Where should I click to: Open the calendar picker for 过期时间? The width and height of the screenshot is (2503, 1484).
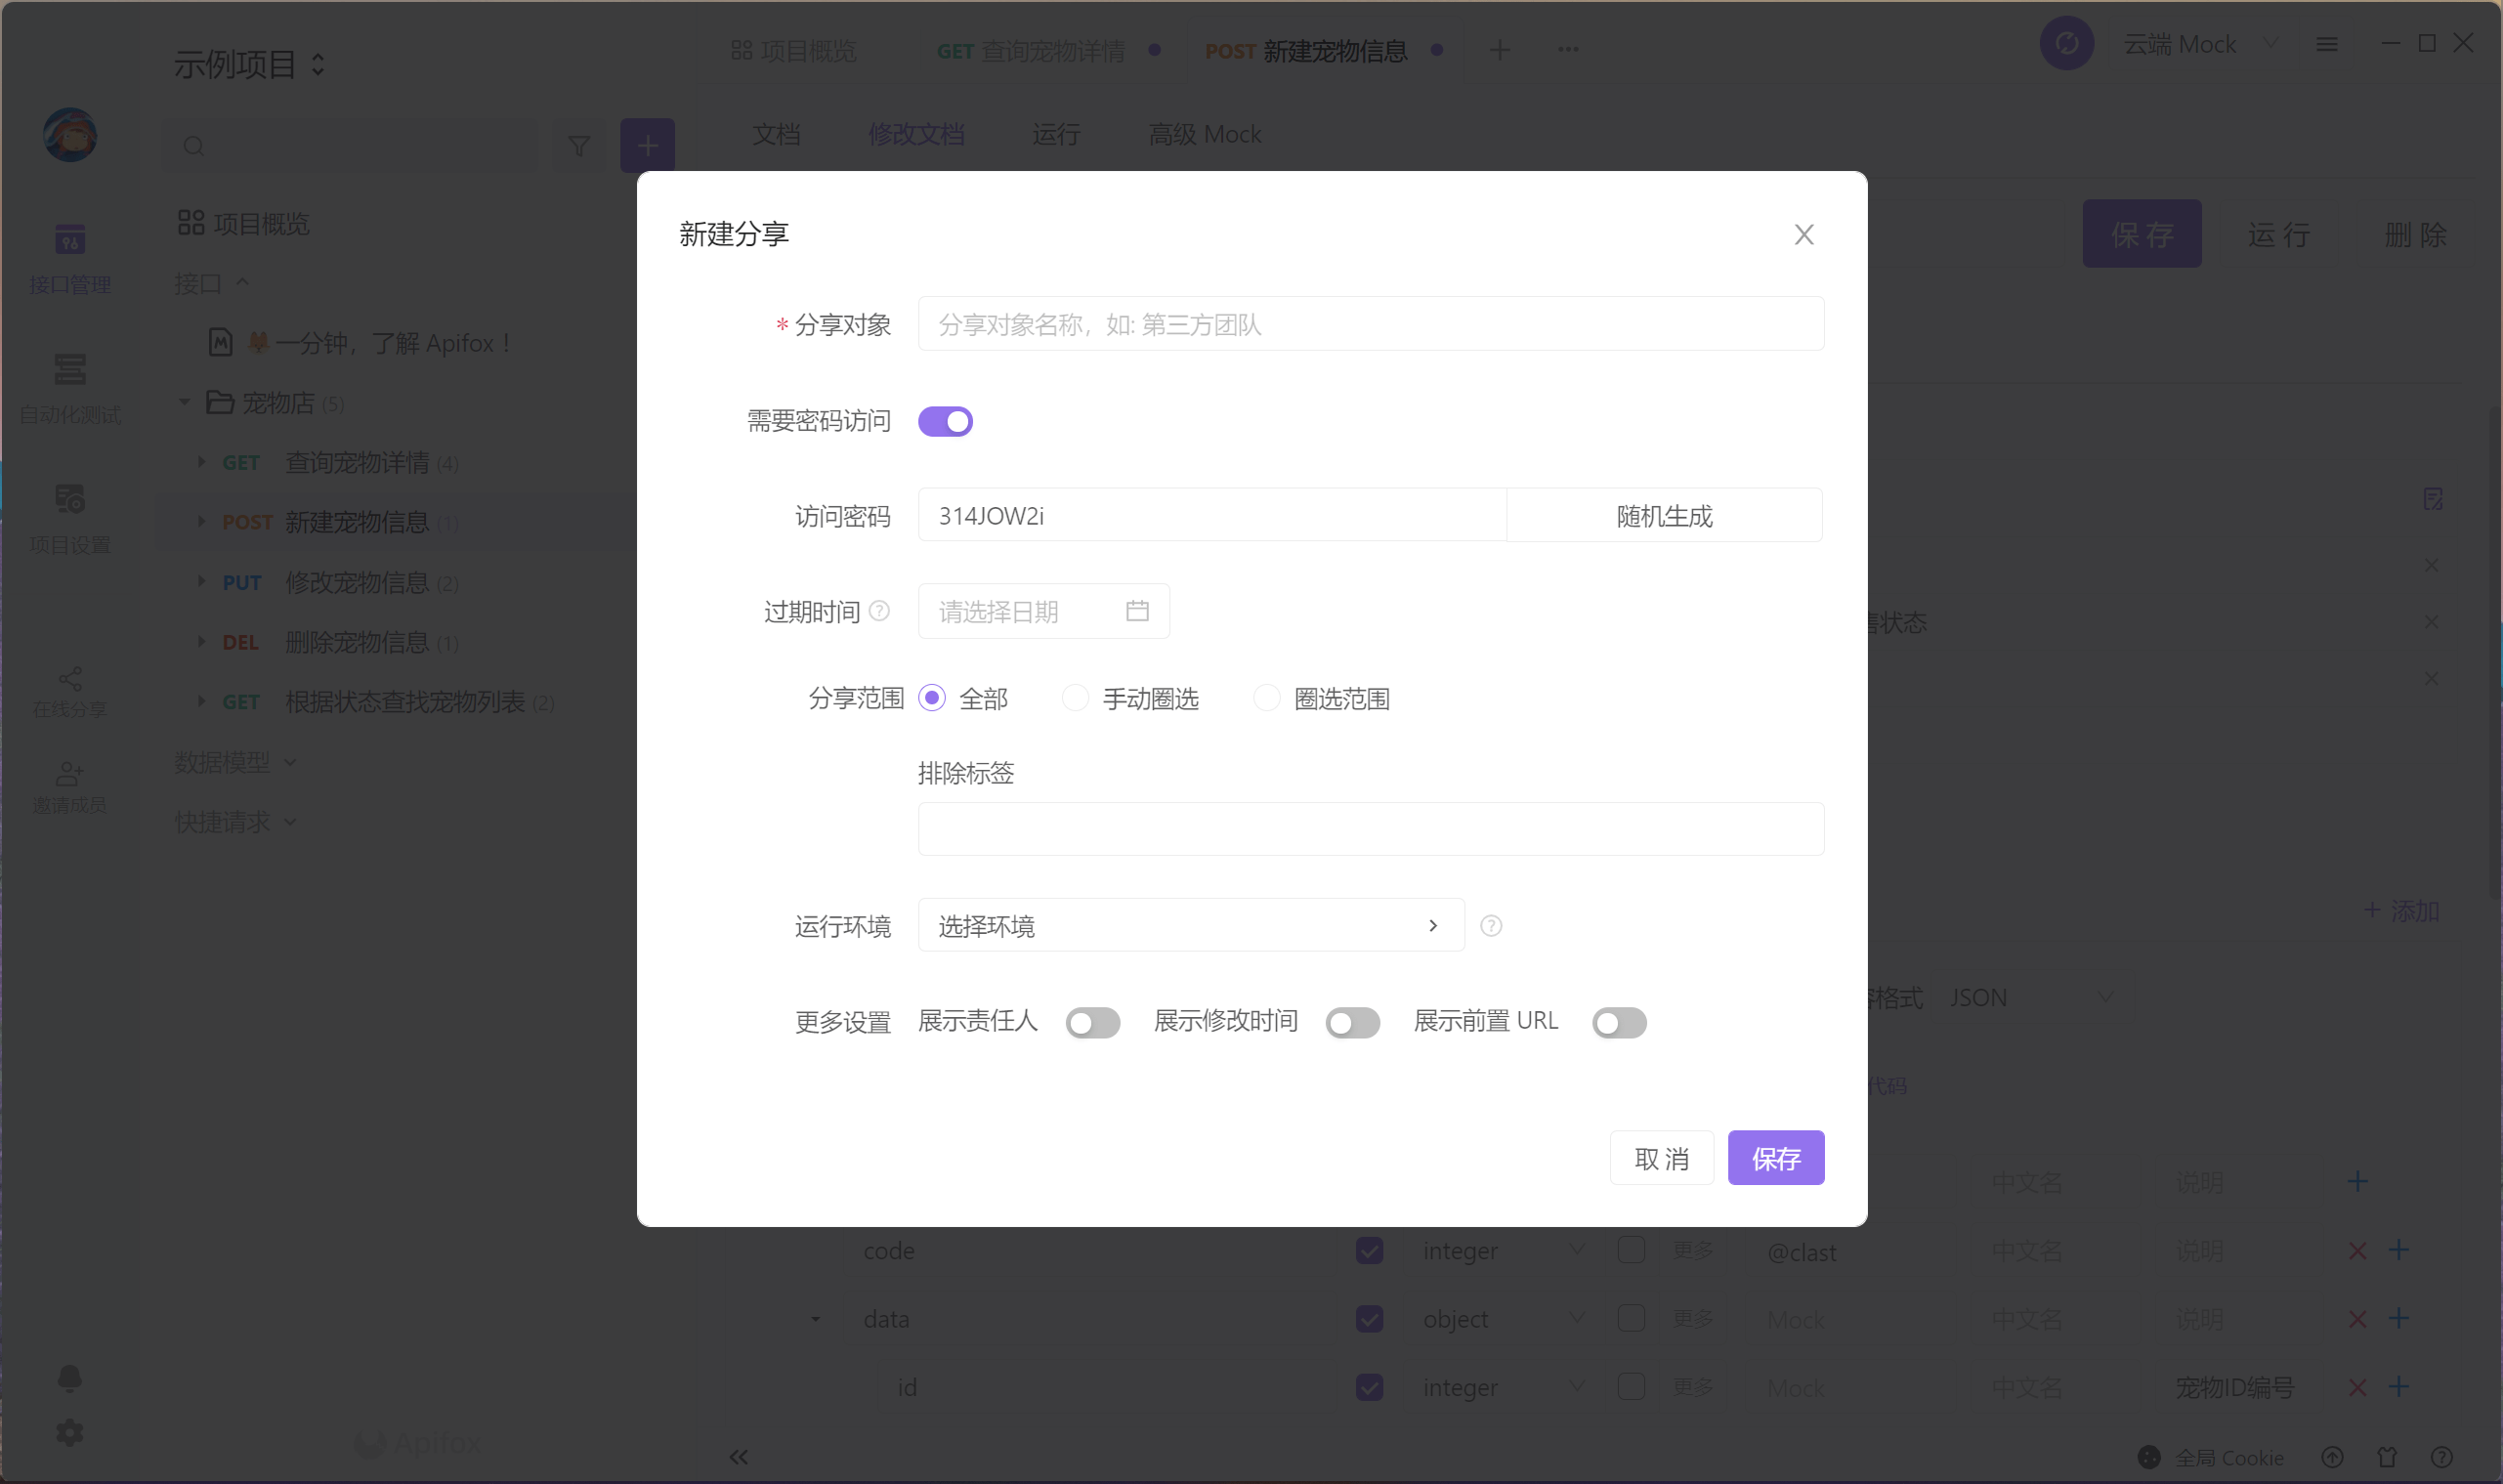pyautogui.click(x=1137, y=611)
